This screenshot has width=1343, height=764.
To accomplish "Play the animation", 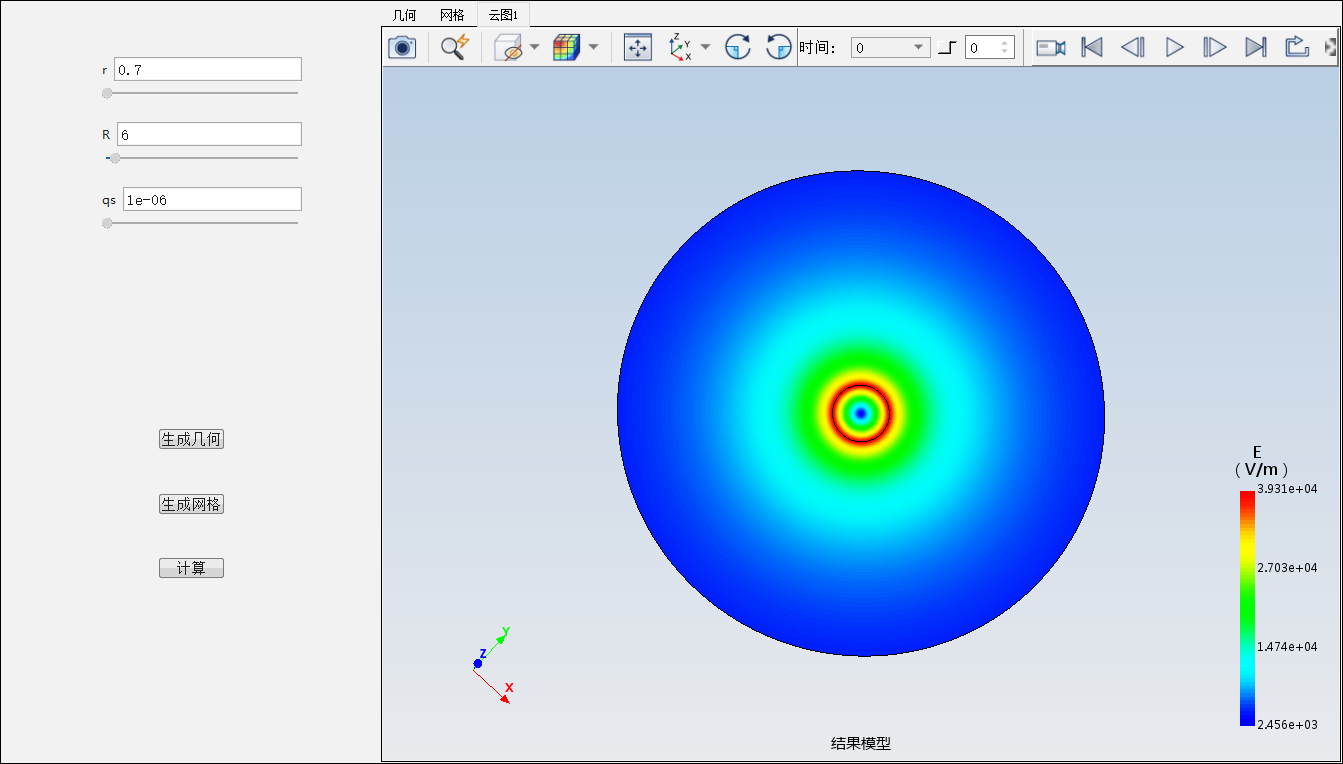I will point(1175,47).
